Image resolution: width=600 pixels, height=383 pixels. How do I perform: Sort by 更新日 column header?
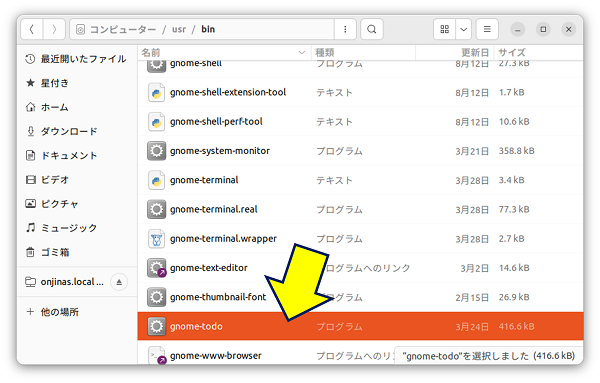pos(455,52)
